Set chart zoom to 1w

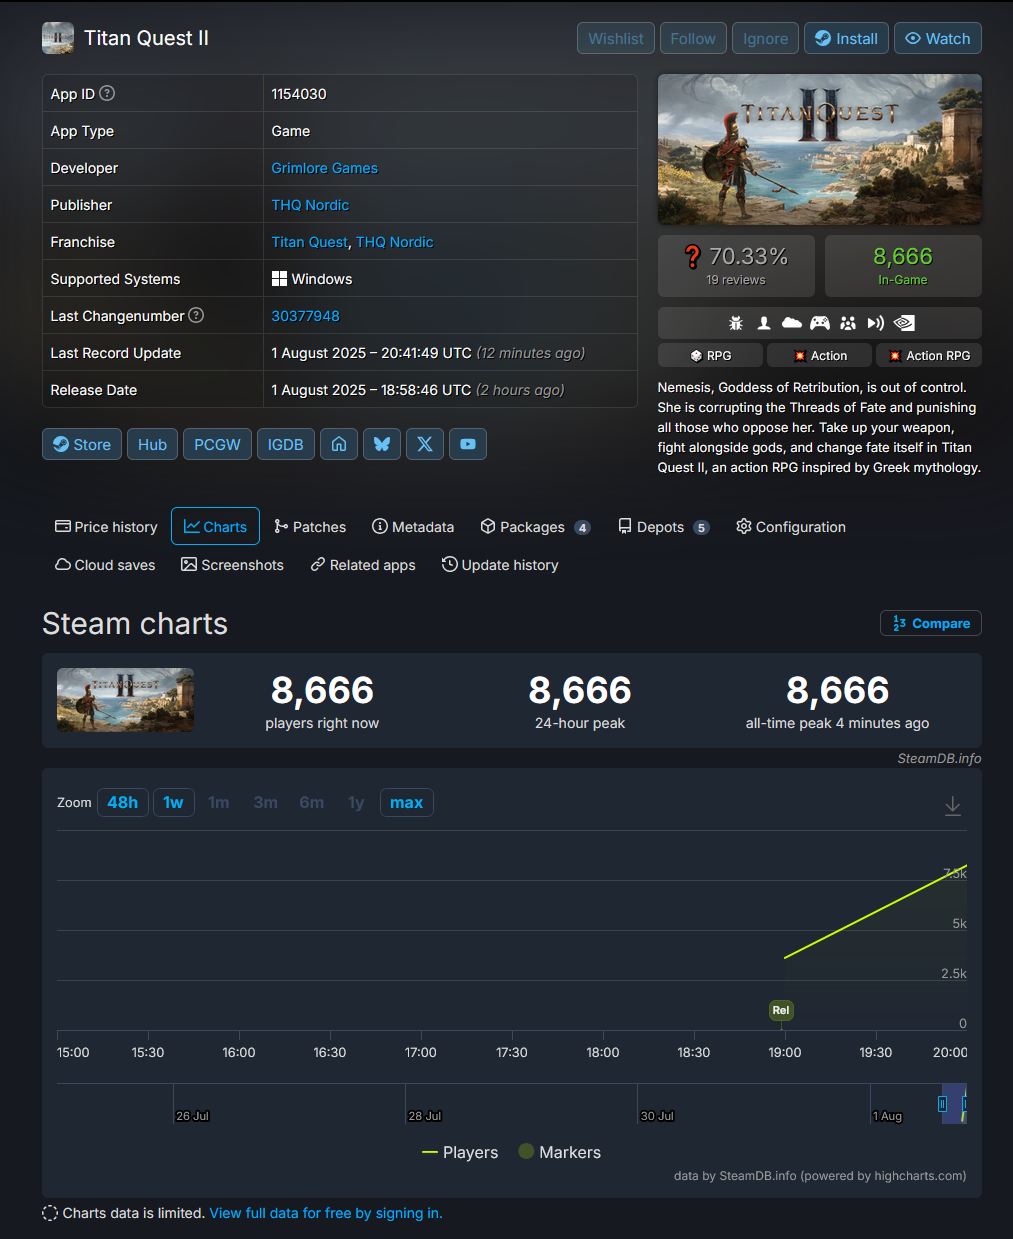174,802
